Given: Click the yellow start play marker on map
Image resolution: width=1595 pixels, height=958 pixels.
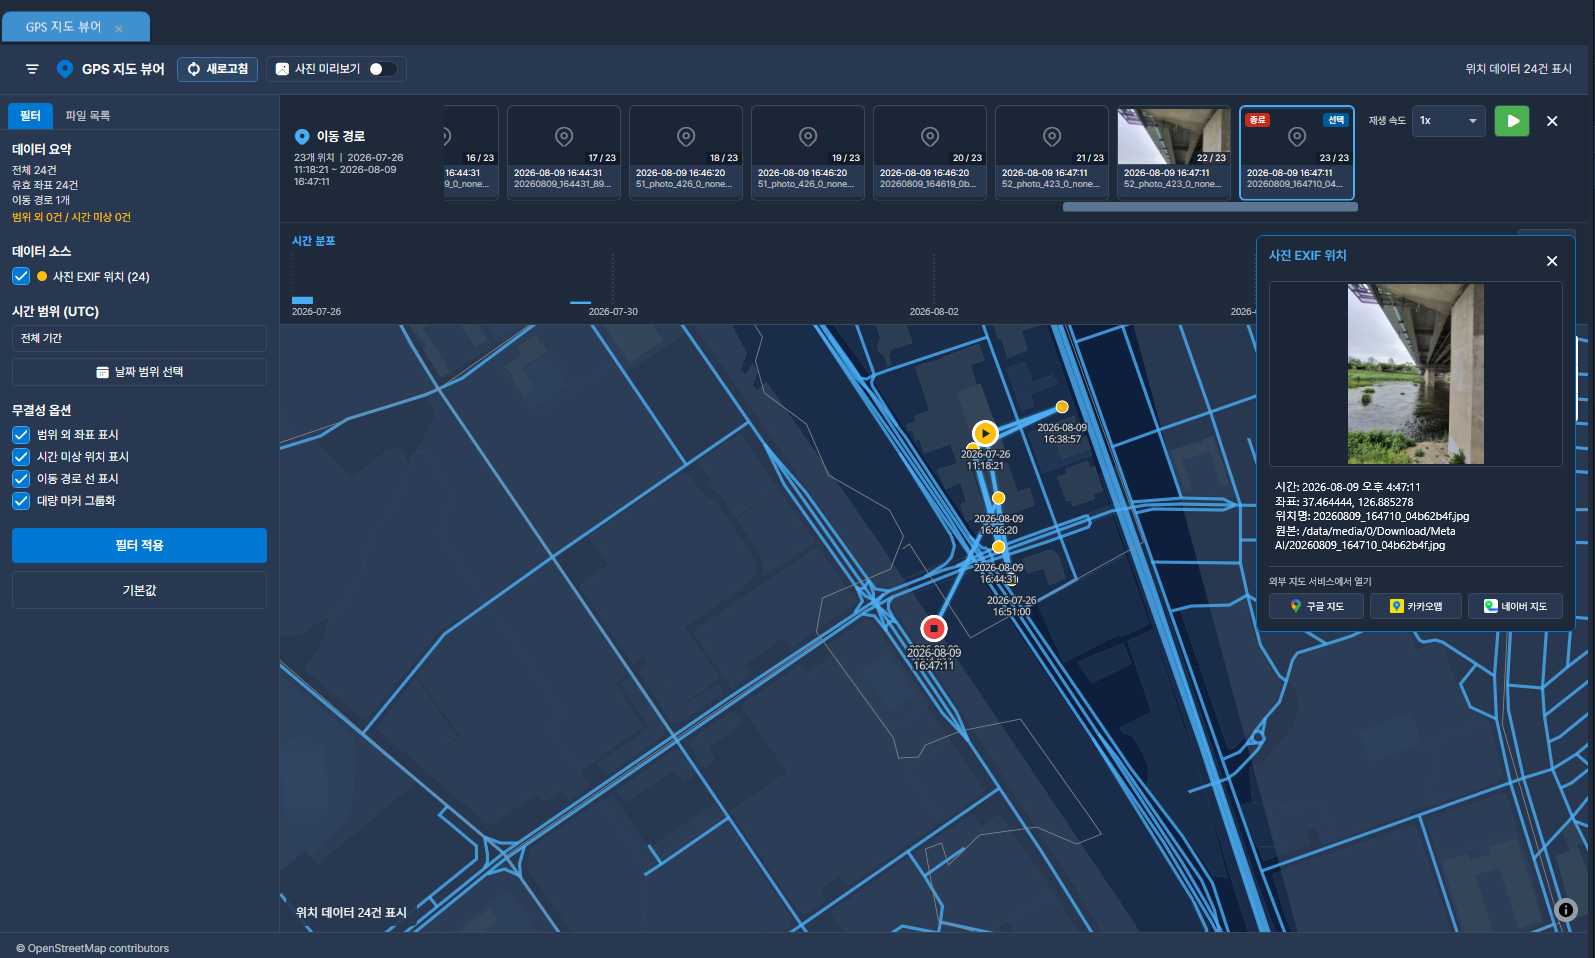Looking at the screenshot, I should pyautogui.click(x=985, y=433).
